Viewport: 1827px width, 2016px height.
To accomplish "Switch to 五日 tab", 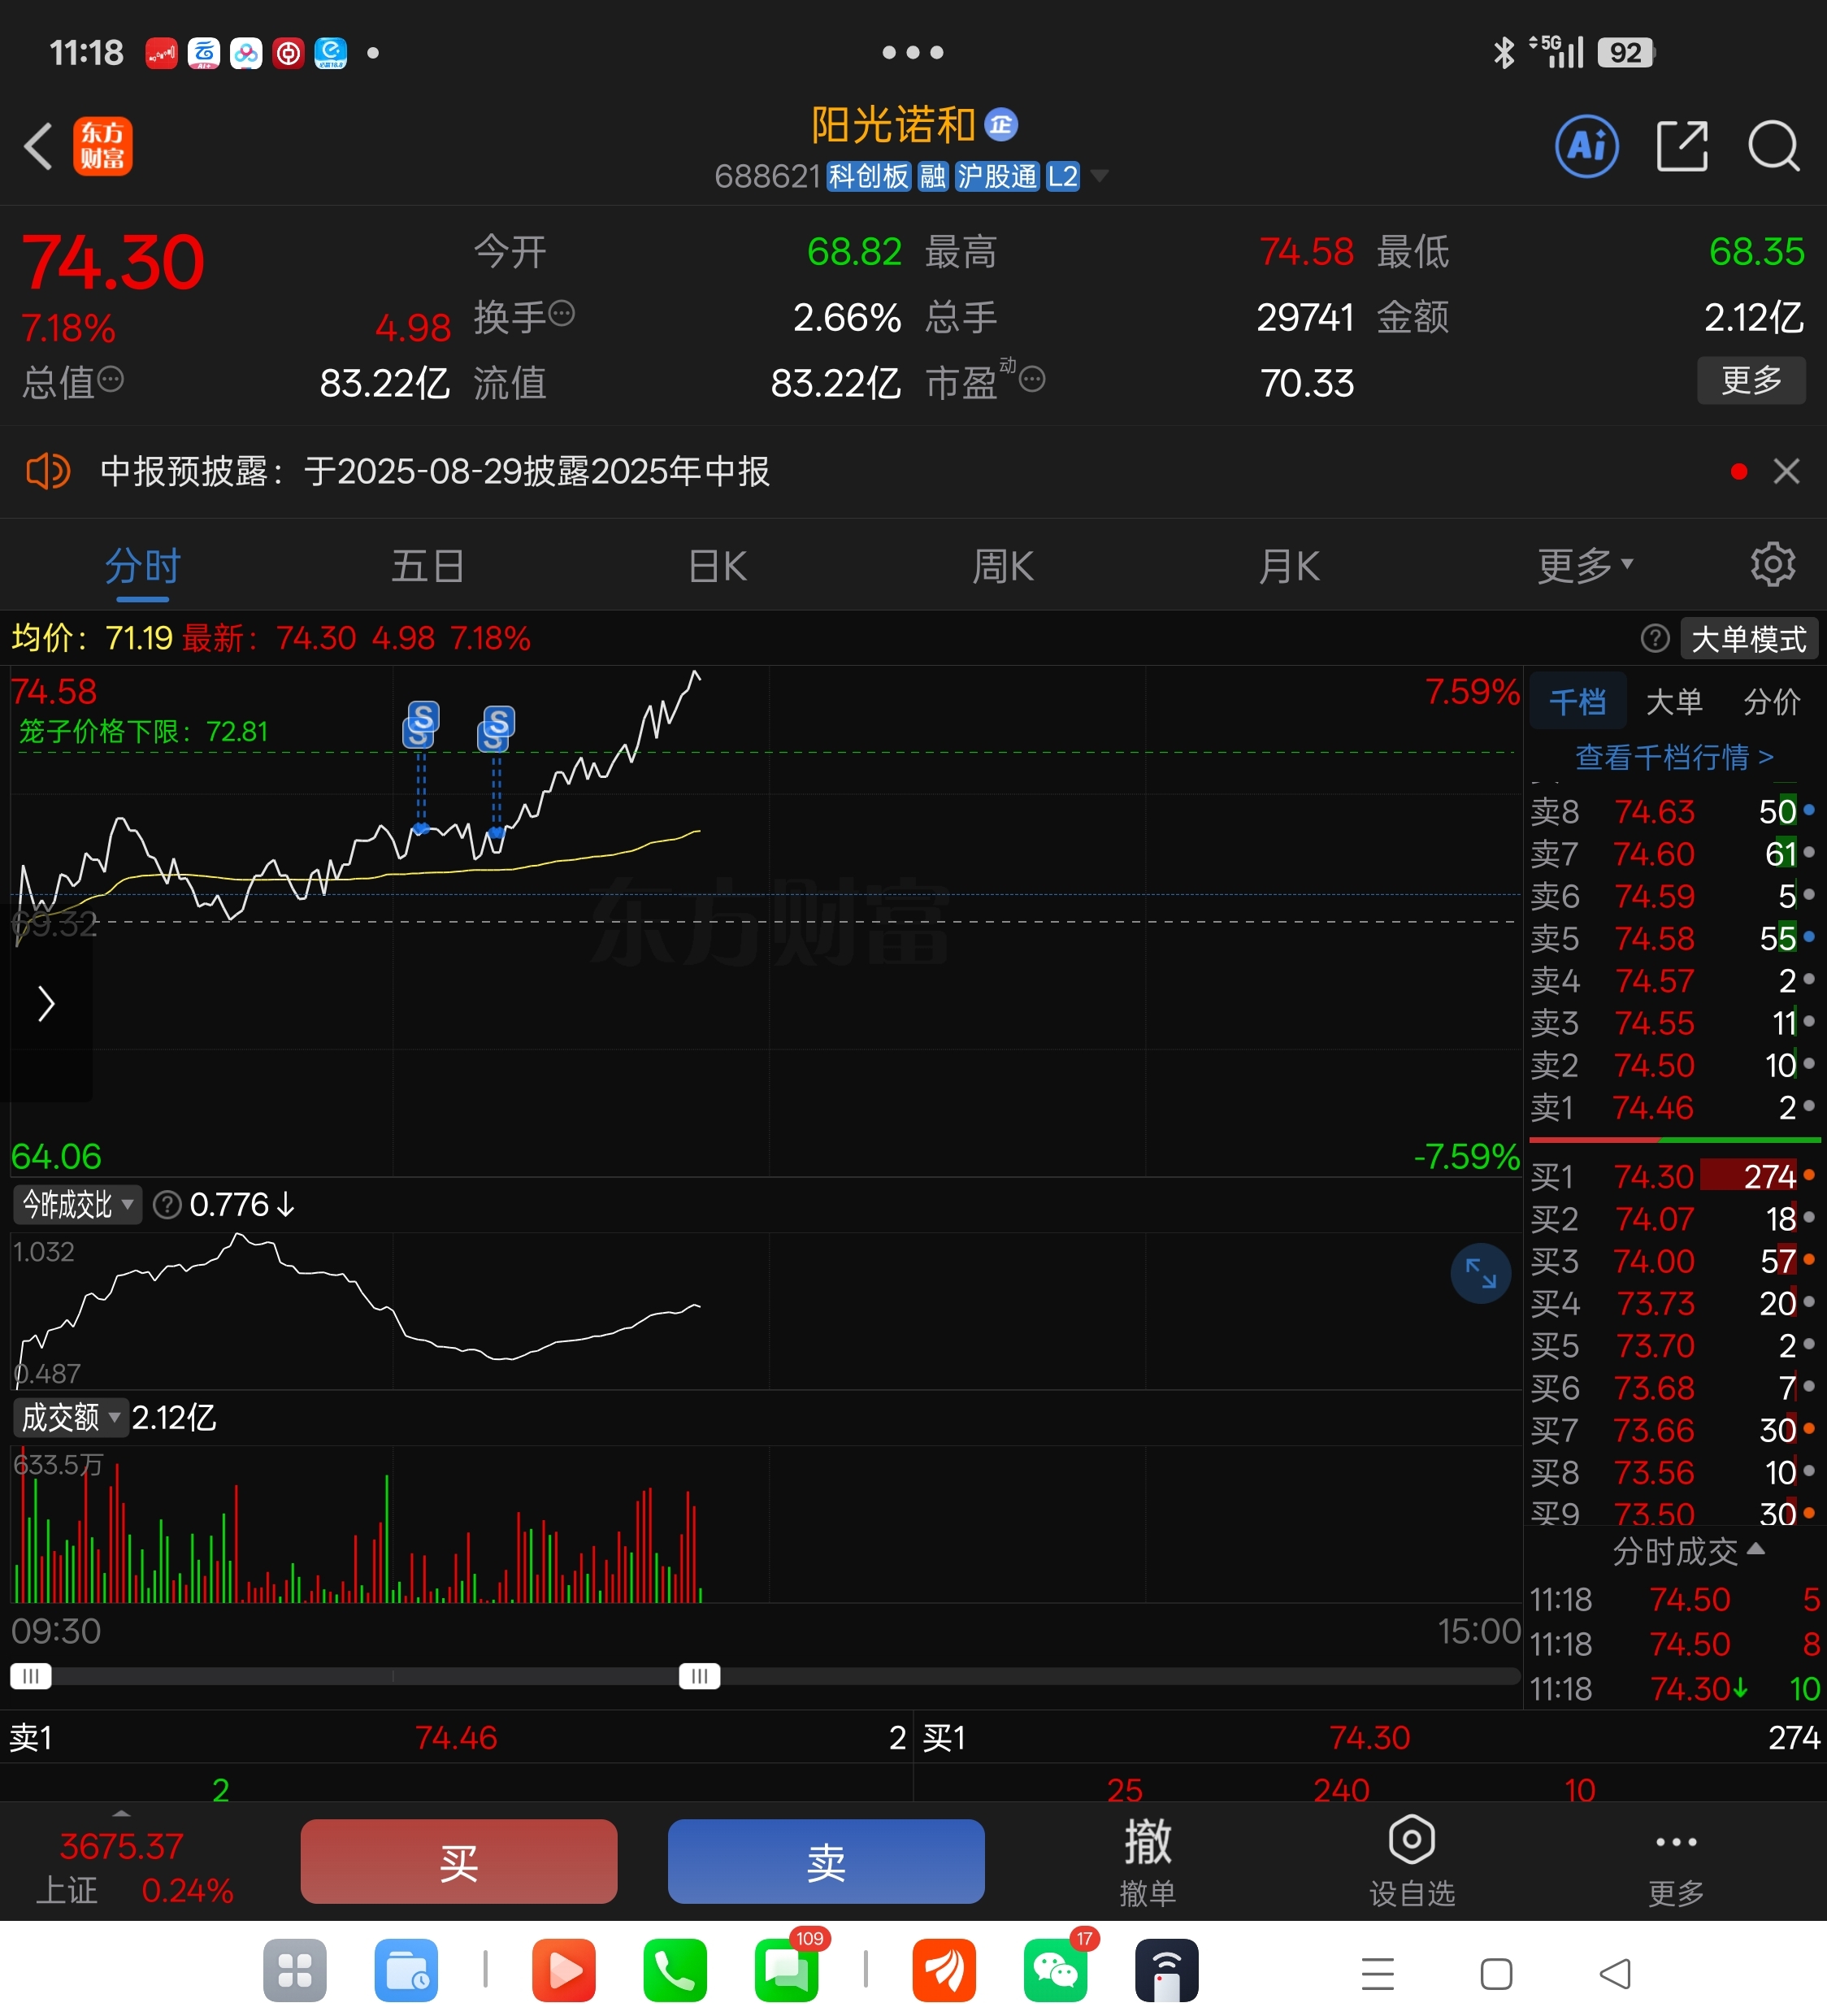I will [x=427, y=566].
